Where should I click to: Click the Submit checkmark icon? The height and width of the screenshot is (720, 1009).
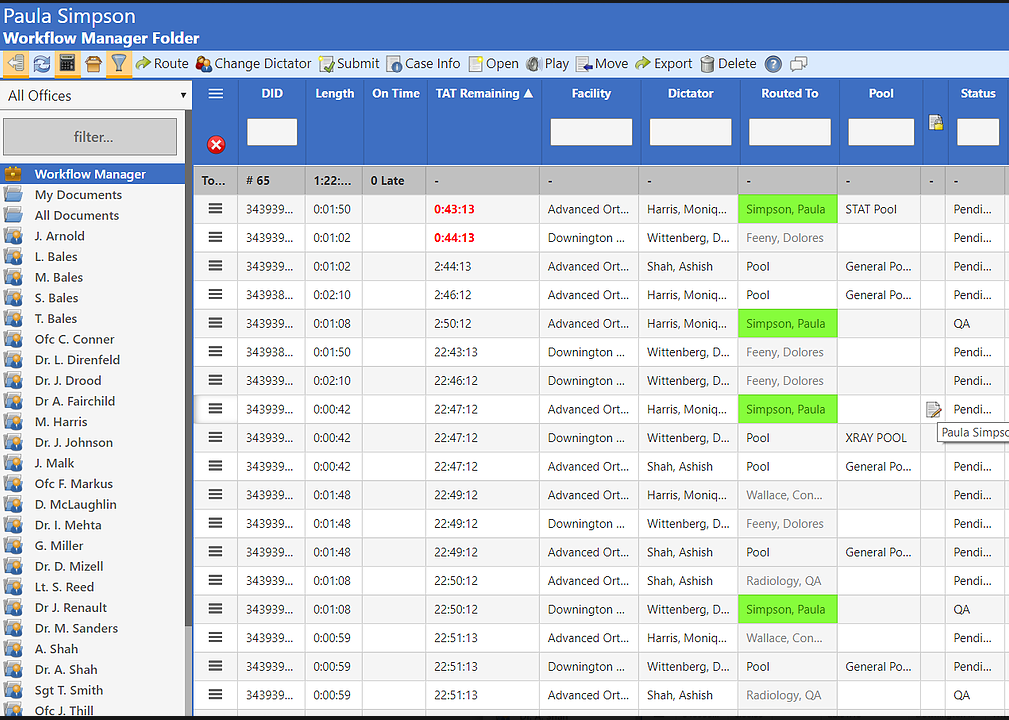(325, 63)
